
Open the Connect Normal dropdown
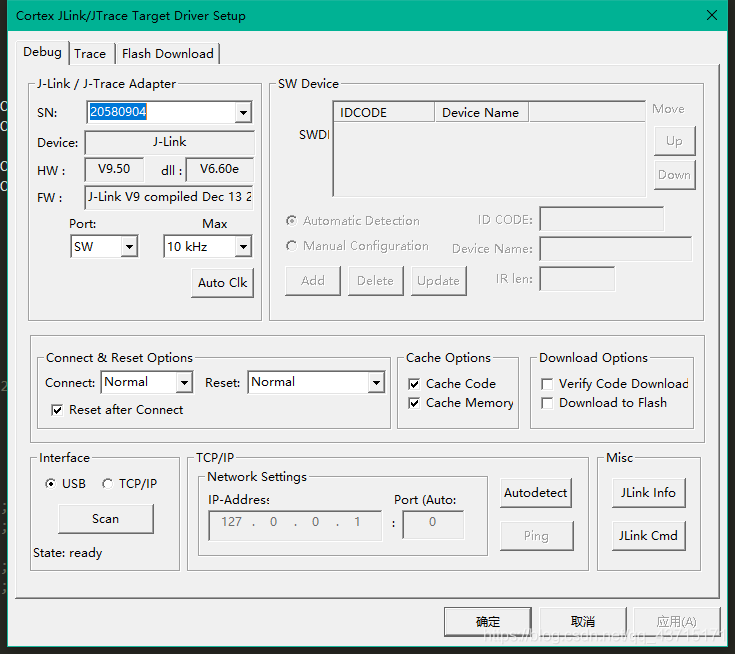(185, 383)
